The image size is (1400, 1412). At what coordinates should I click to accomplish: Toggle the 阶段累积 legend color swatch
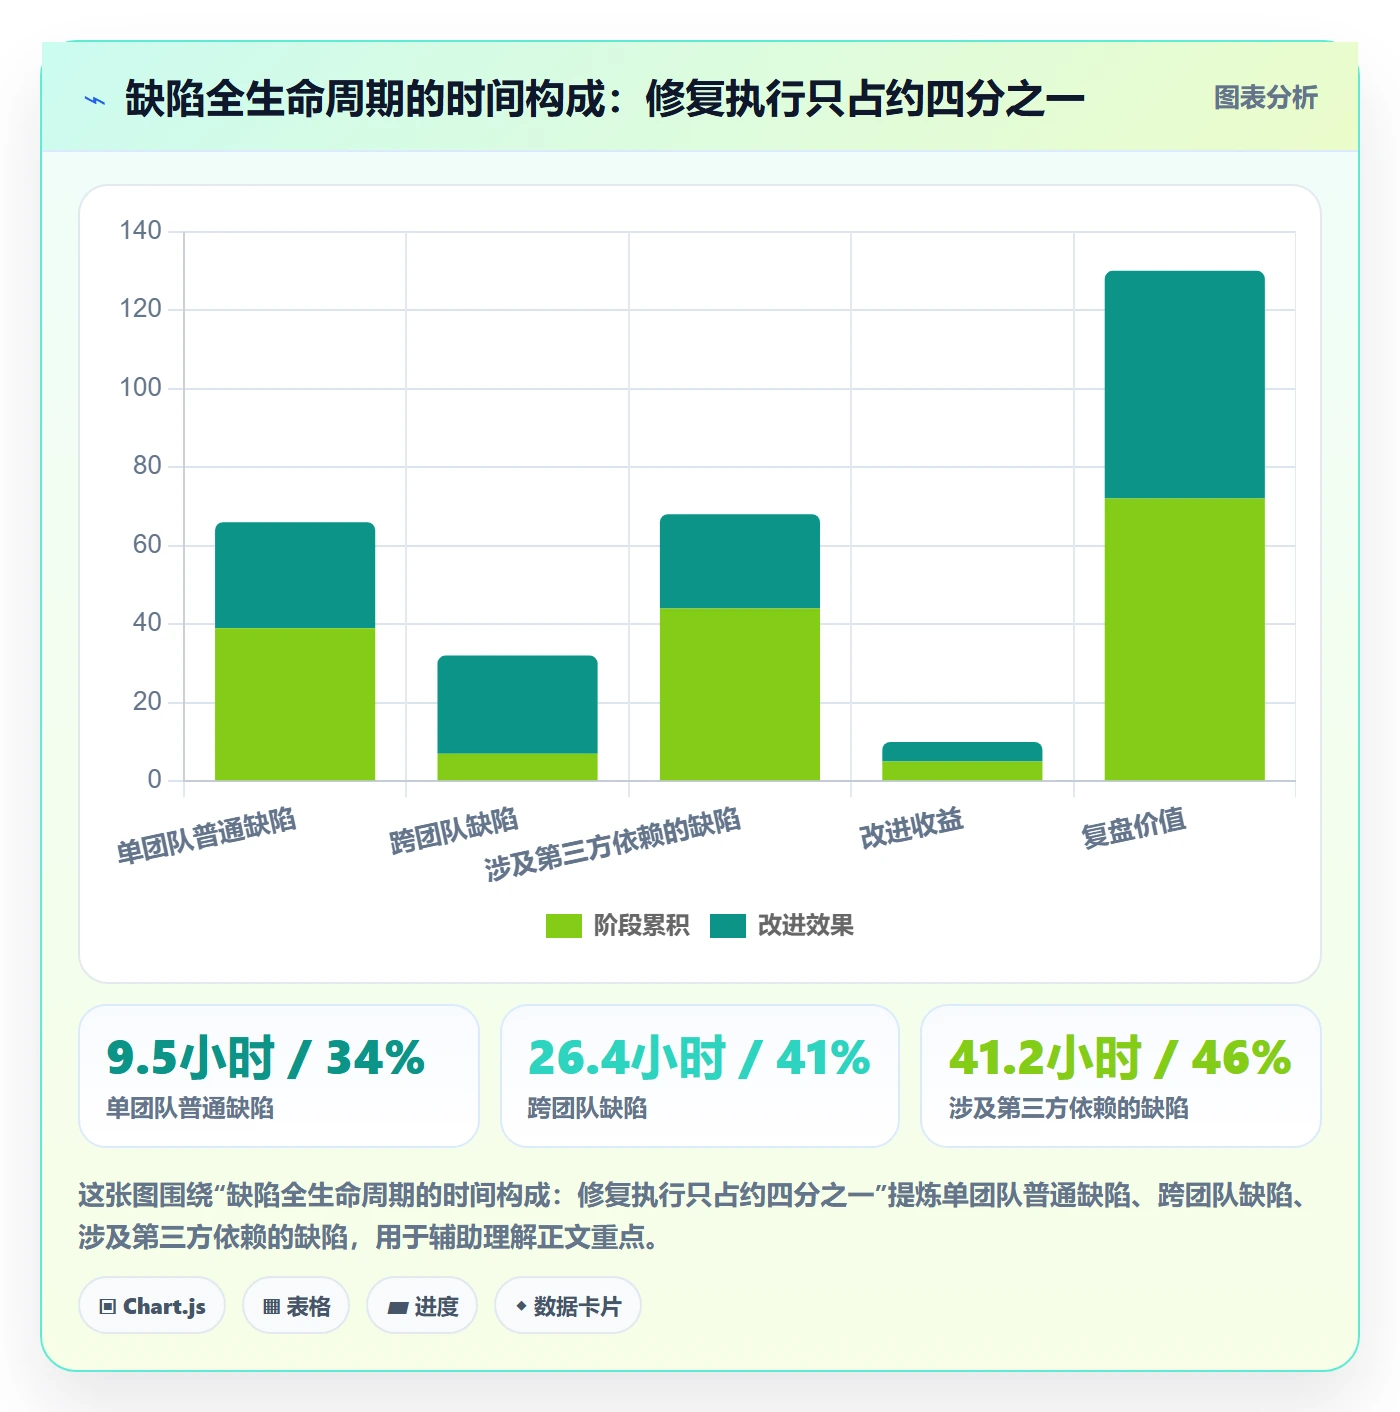coord(563,926)
